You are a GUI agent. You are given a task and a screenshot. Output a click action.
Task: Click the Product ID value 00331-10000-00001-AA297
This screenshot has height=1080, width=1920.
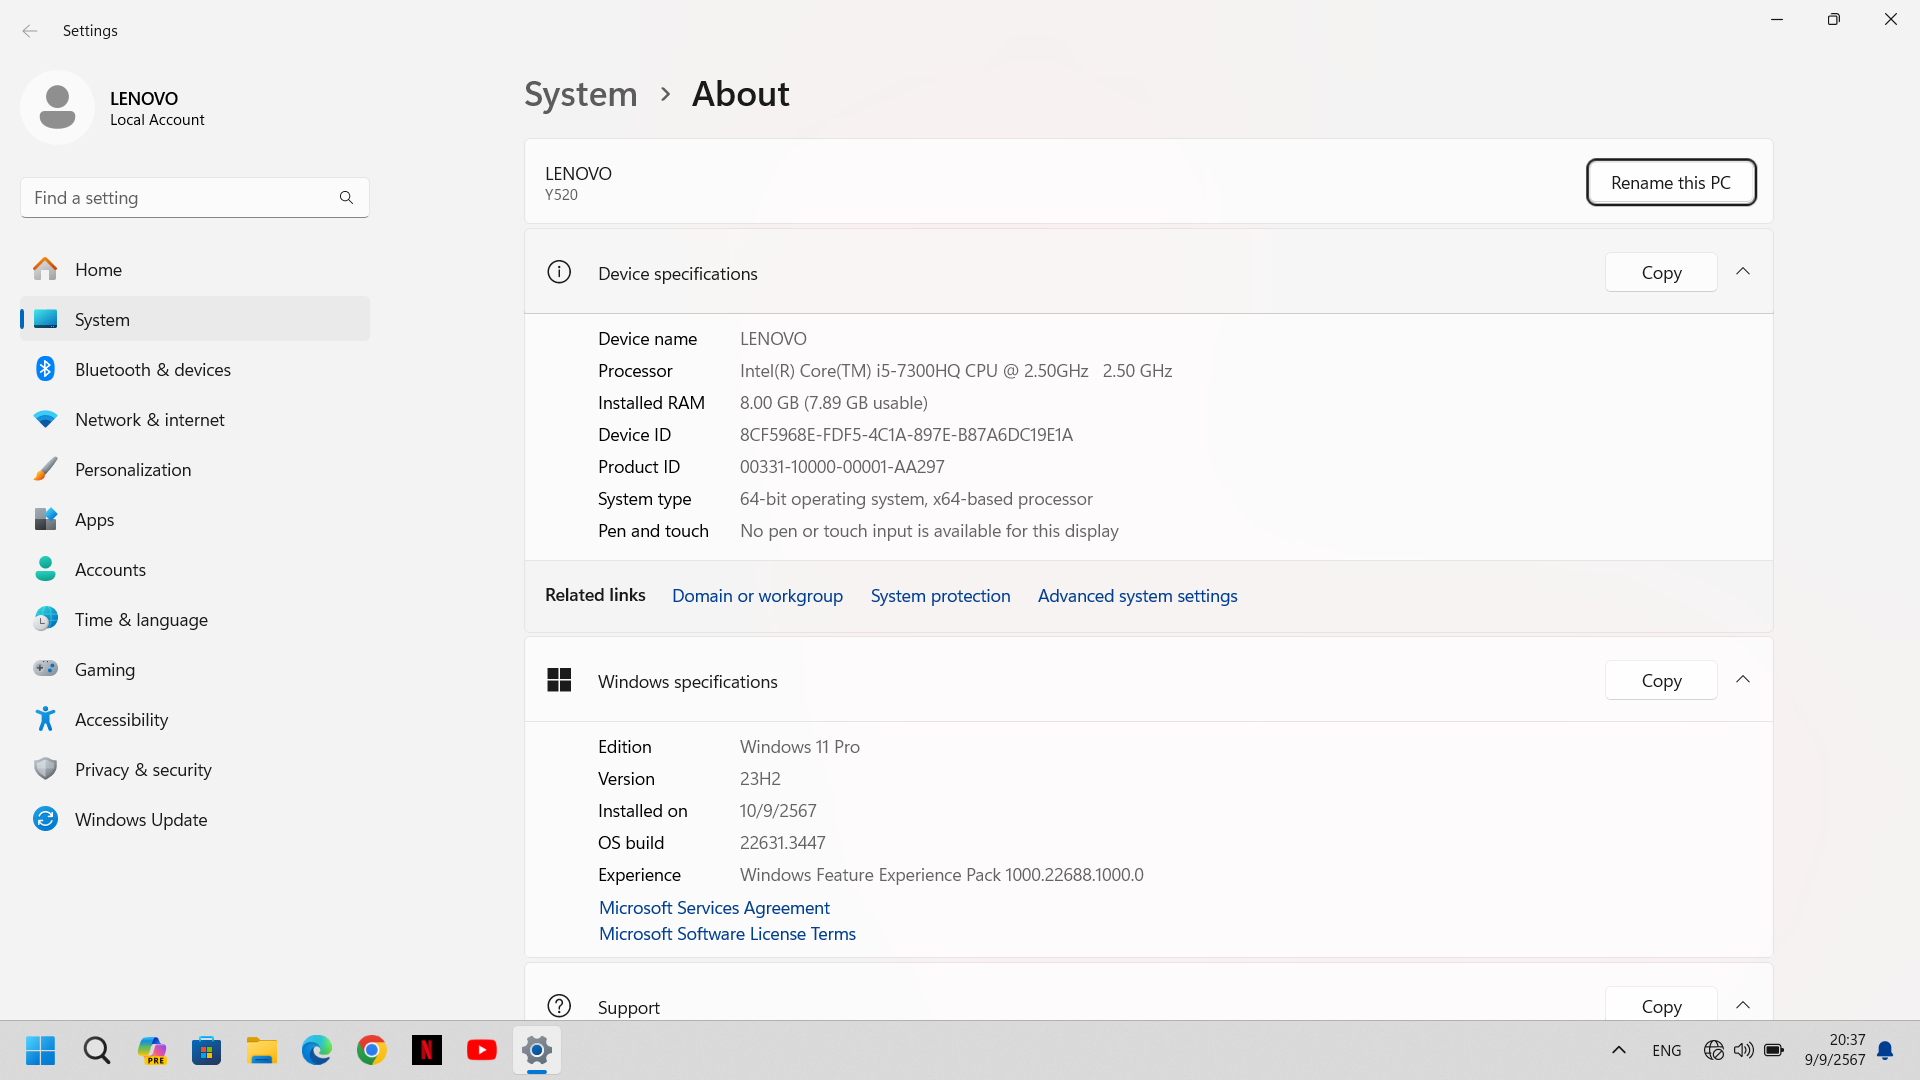tap(842, 466)
